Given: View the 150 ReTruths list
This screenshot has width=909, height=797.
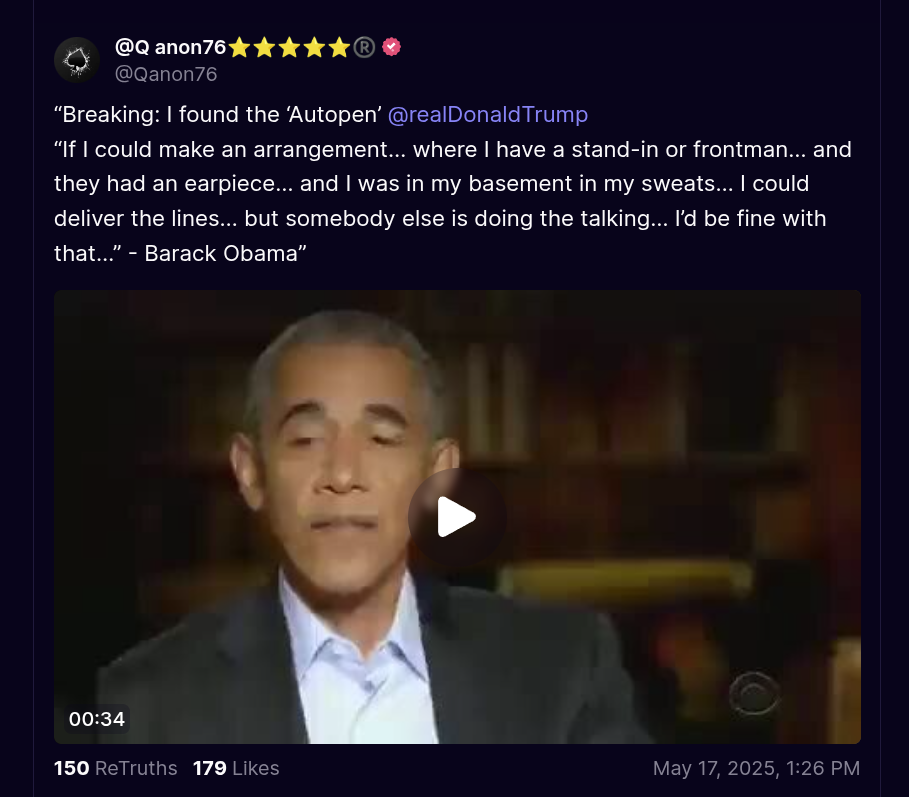Looking at the screenshot, I should (115, 768).
